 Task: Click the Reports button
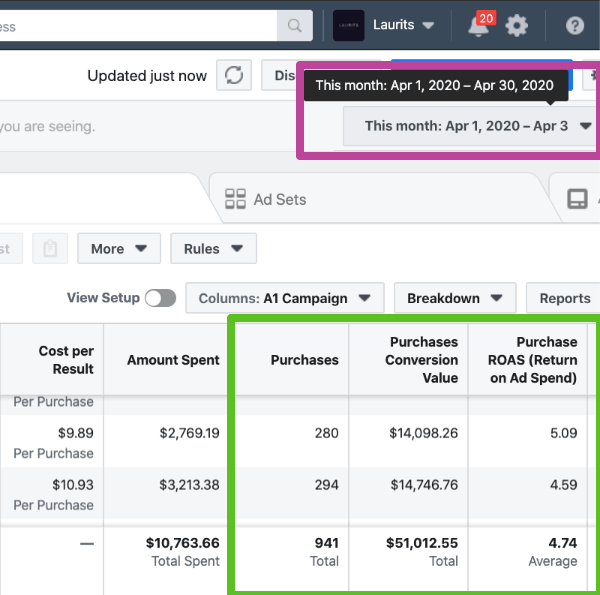tap(564, 298)
